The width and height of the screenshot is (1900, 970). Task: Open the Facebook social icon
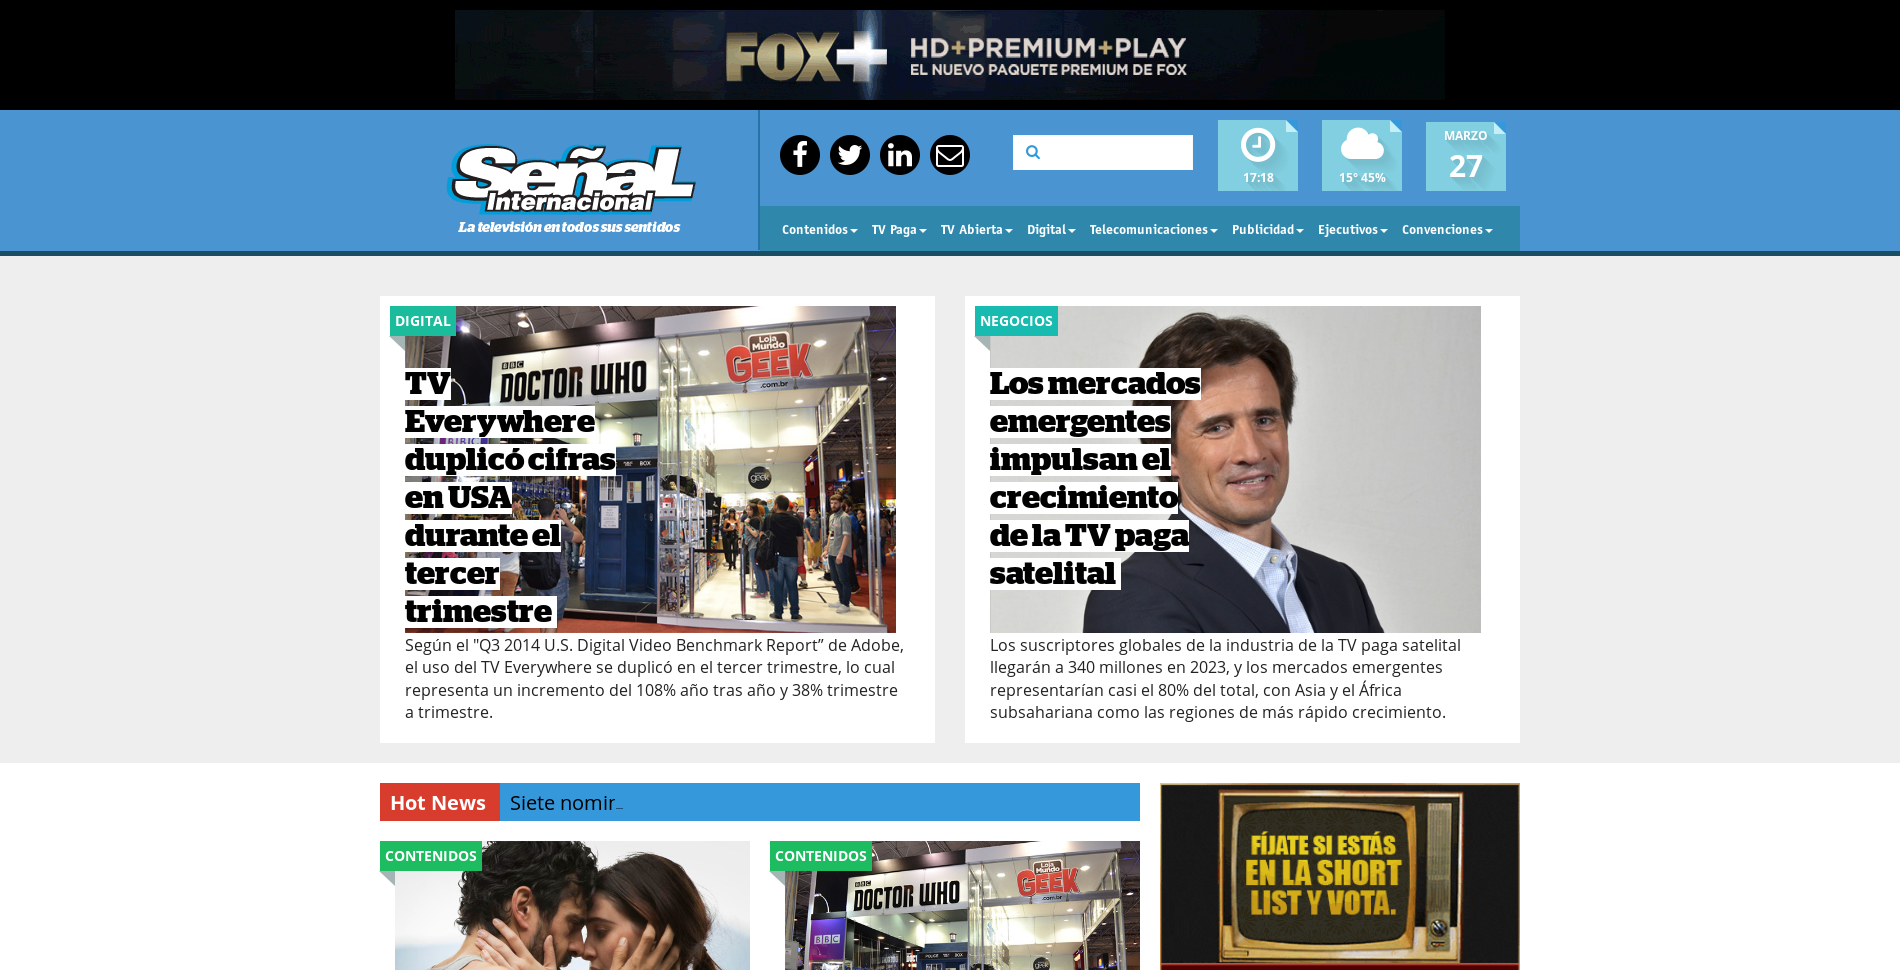click(799, 155)
